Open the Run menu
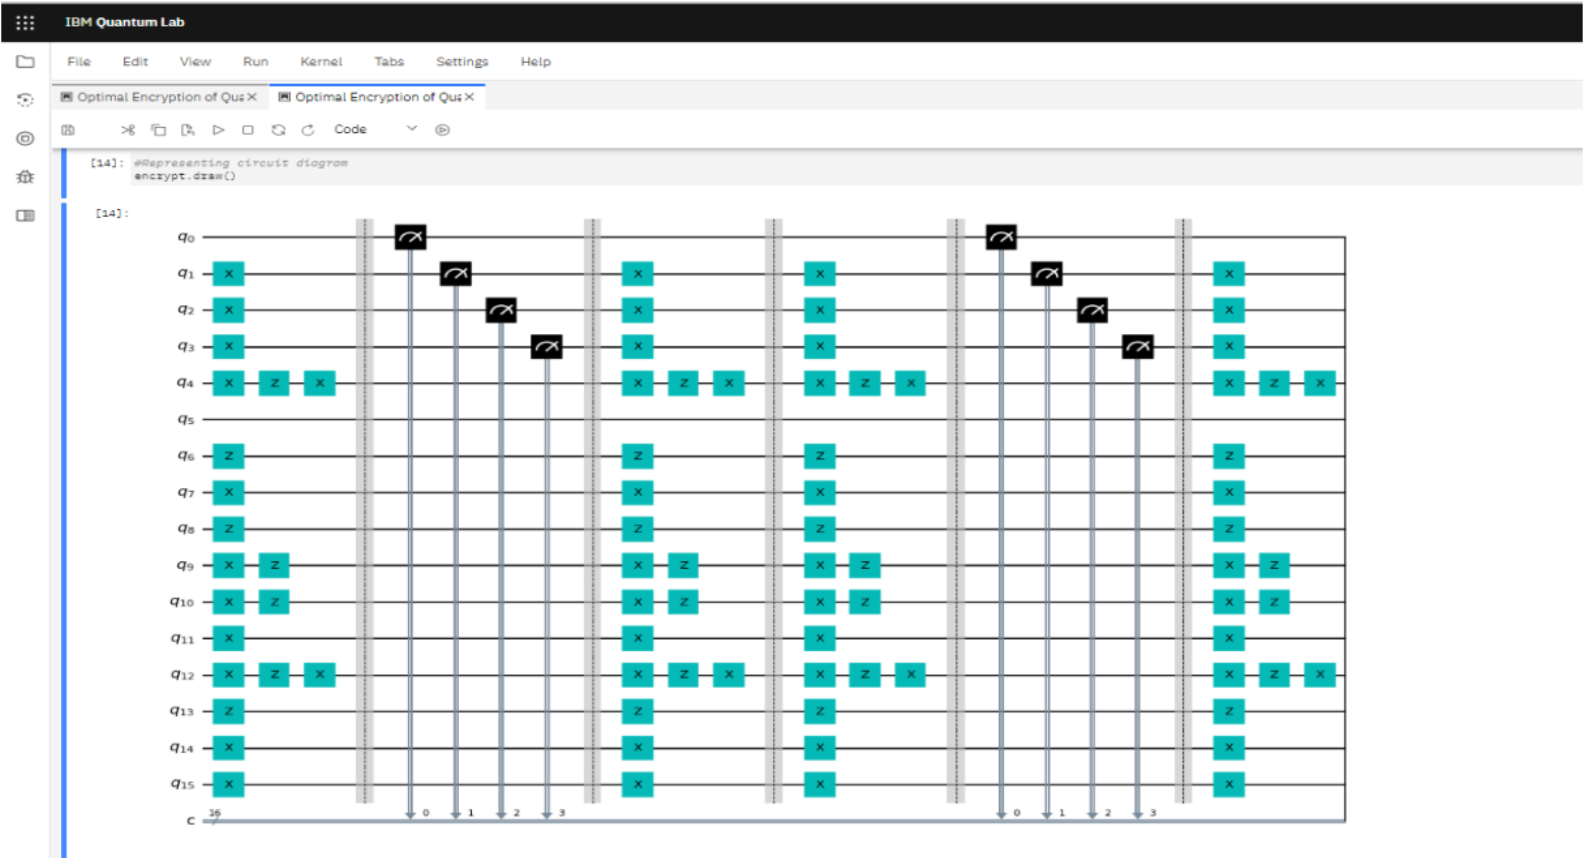 coord(255,62)
